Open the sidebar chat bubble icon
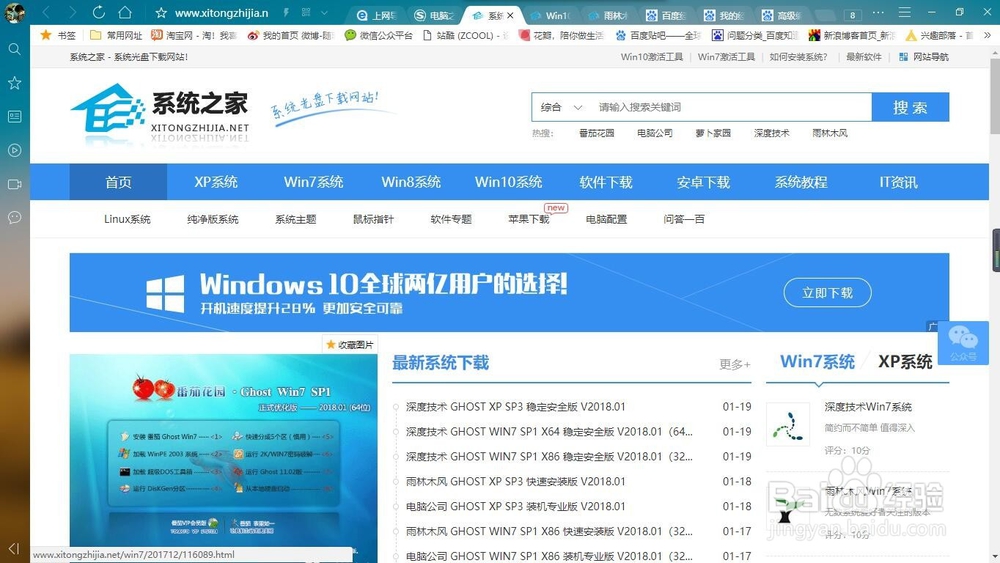Viewport: 1000px width, 563px height. [x=14, y=217]
